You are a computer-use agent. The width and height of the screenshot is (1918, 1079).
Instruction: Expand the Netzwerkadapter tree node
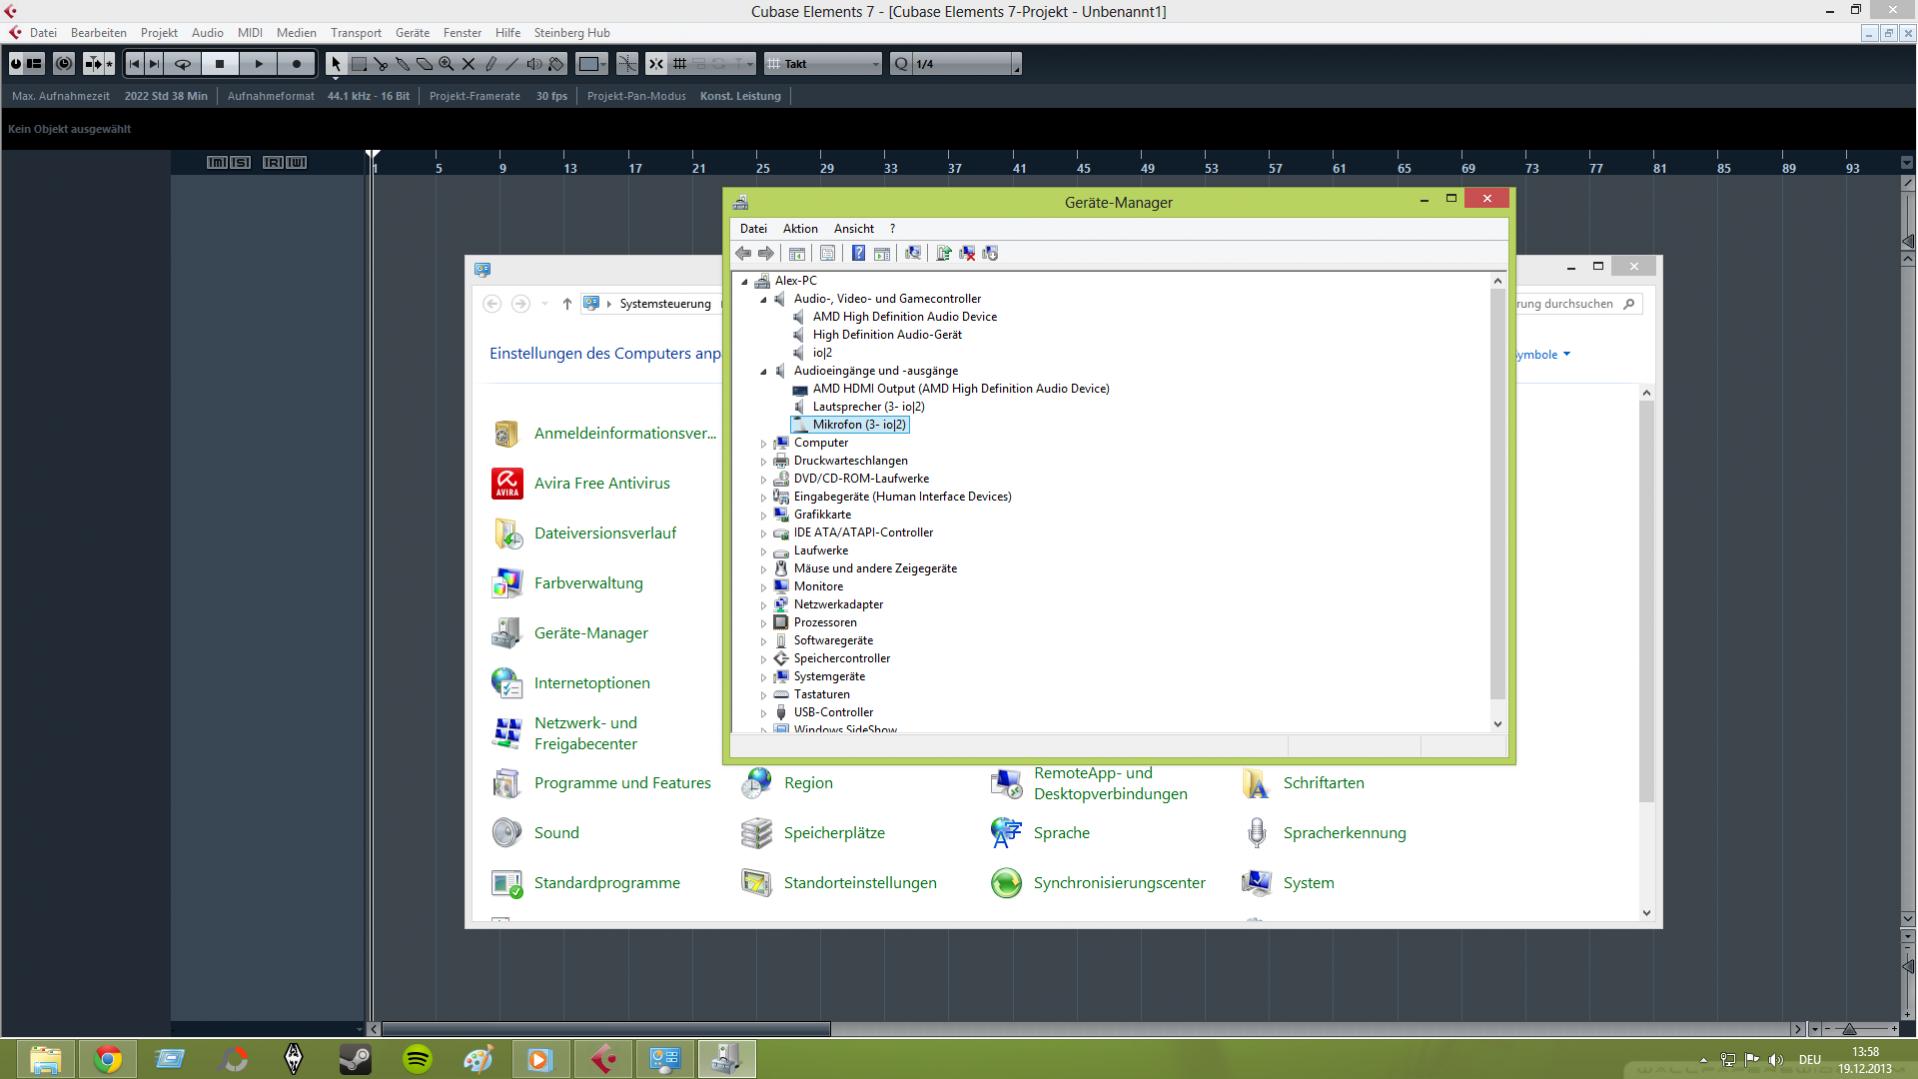tap(764, 605)
